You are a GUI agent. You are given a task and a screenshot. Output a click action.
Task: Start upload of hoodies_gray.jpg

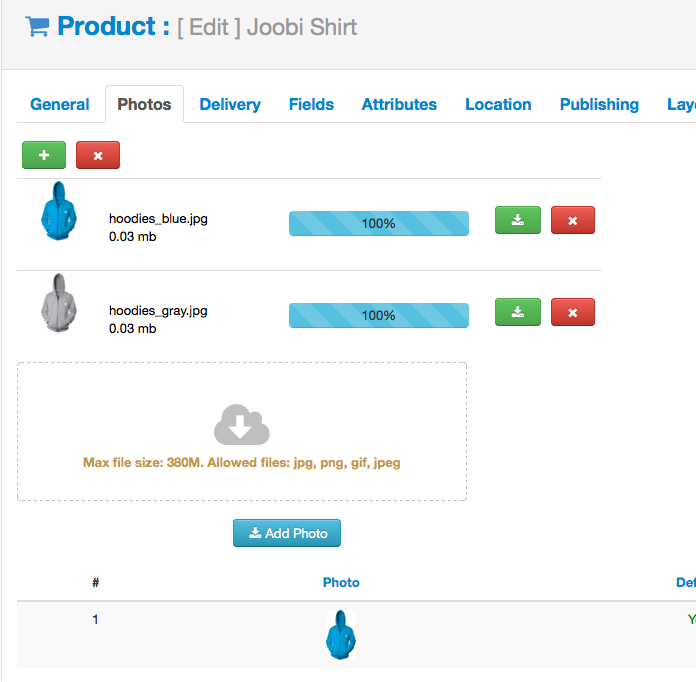[517, 312]
